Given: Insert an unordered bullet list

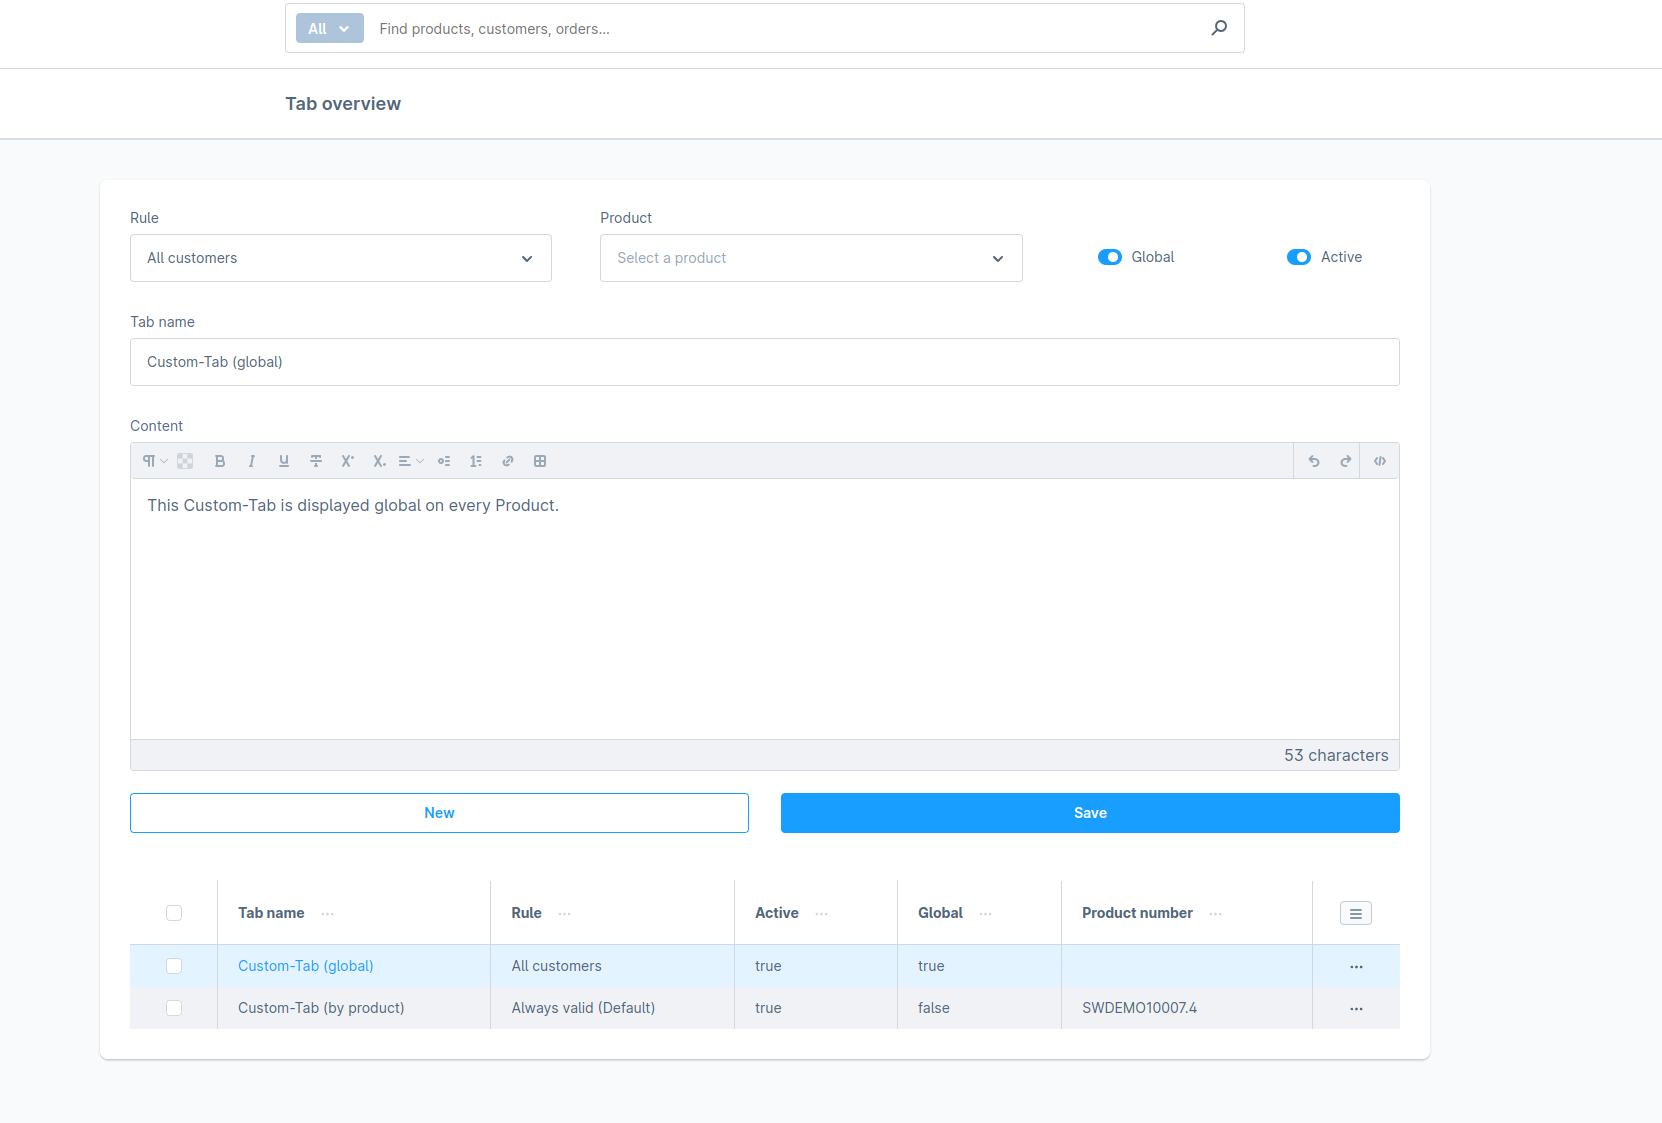Looking at the screenshot, I should tap(444, 461).
